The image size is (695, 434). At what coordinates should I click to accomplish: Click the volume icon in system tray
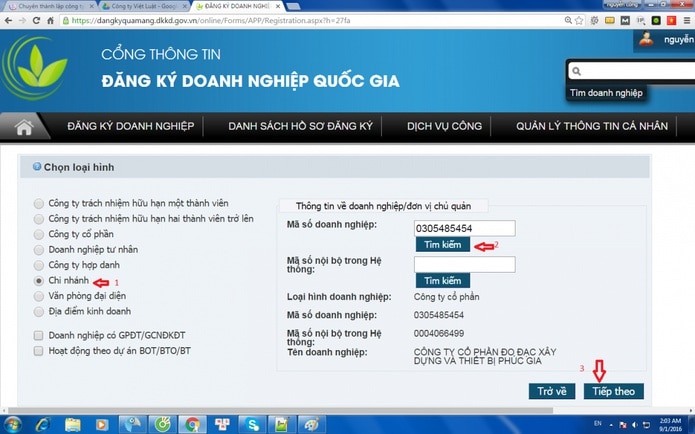click(635, 425)
